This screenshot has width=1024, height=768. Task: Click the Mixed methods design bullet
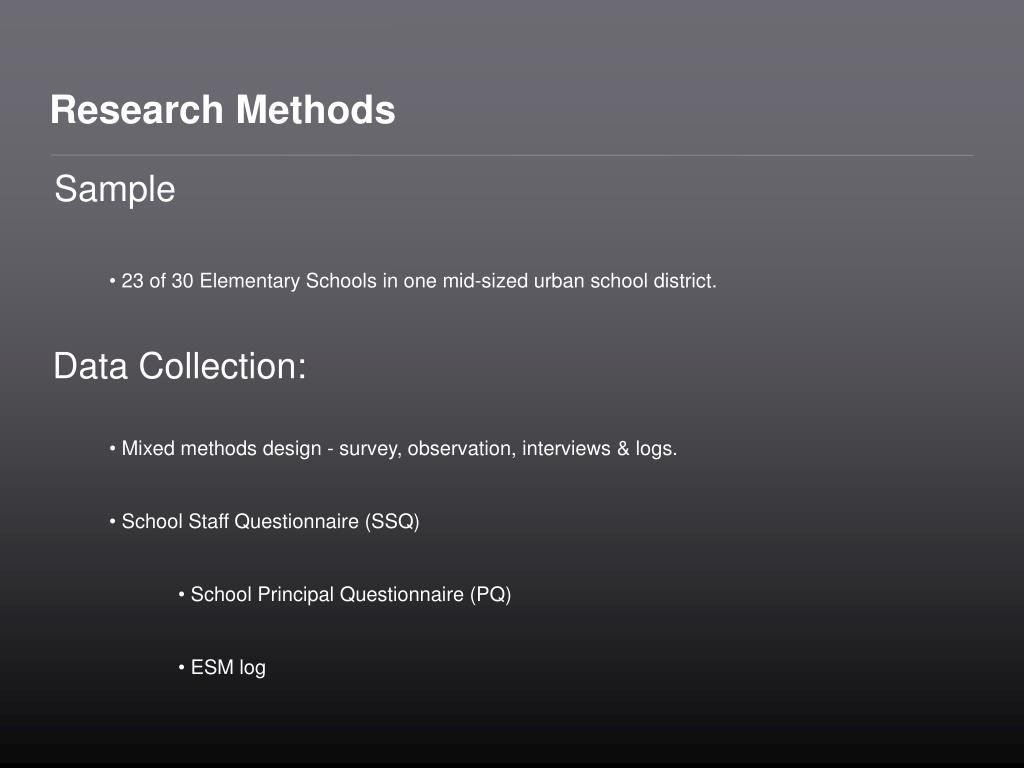click(393, 449)
